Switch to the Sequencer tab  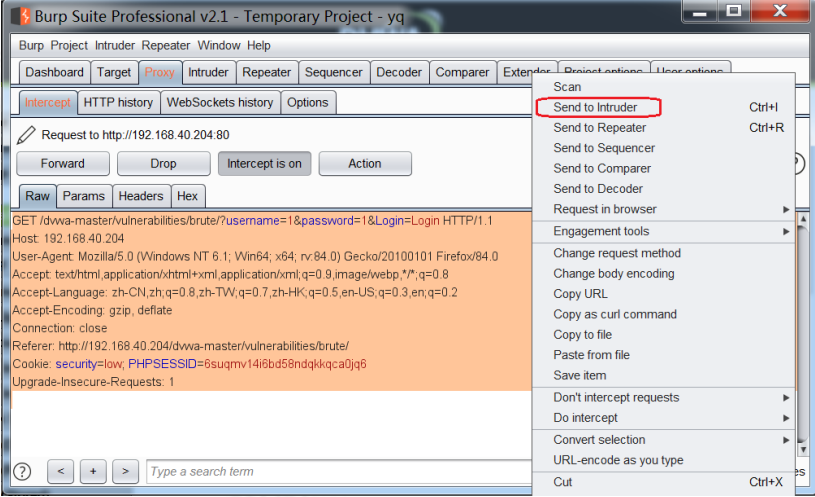(x=334, y=72)
